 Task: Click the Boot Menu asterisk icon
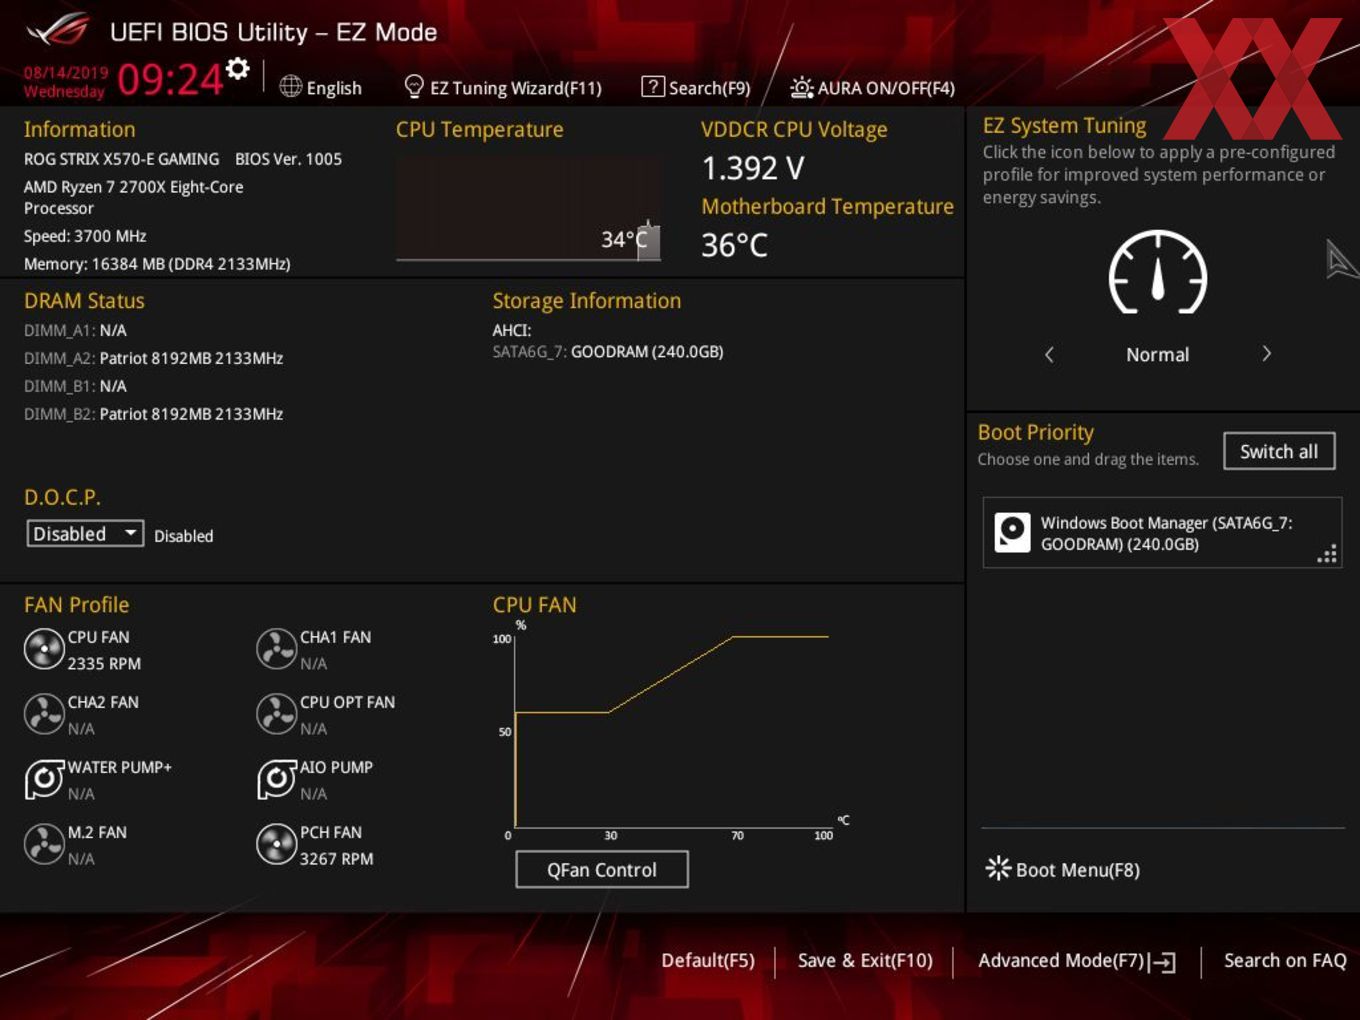coord(998,868)
